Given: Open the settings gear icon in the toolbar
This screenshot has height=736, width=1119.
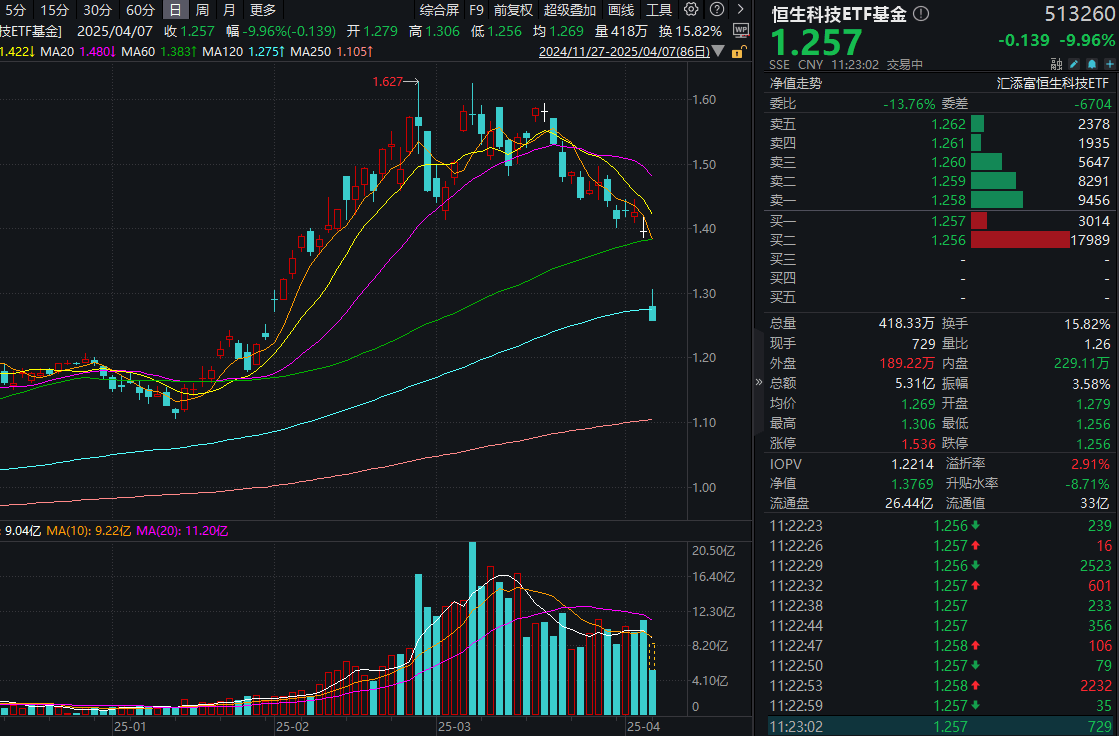Looking at the screenshot, I should click(690, 10).
